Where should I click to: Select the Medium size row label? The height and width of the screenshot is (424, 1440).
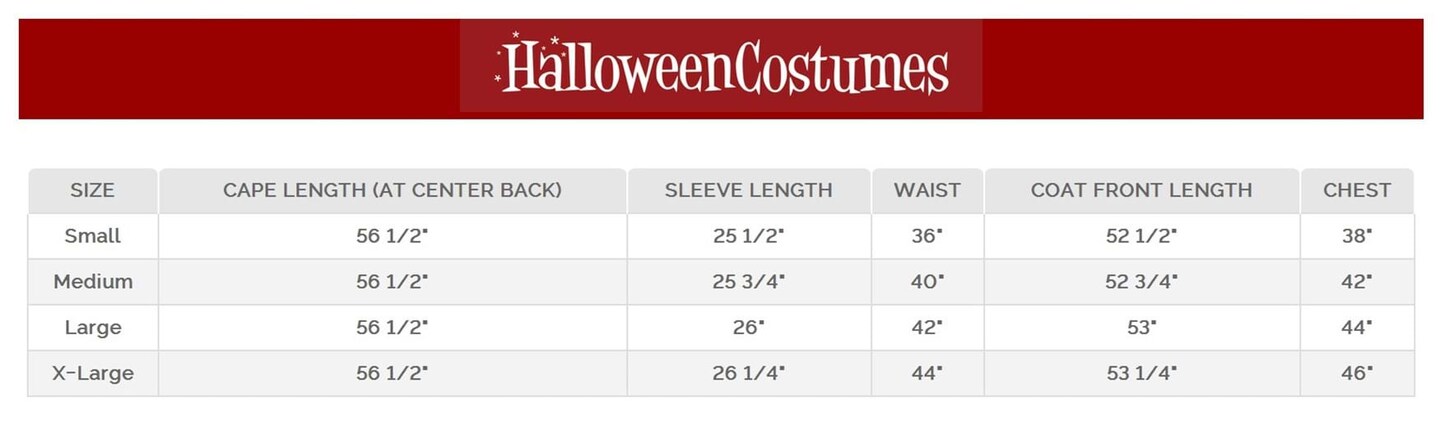point(92,282)
